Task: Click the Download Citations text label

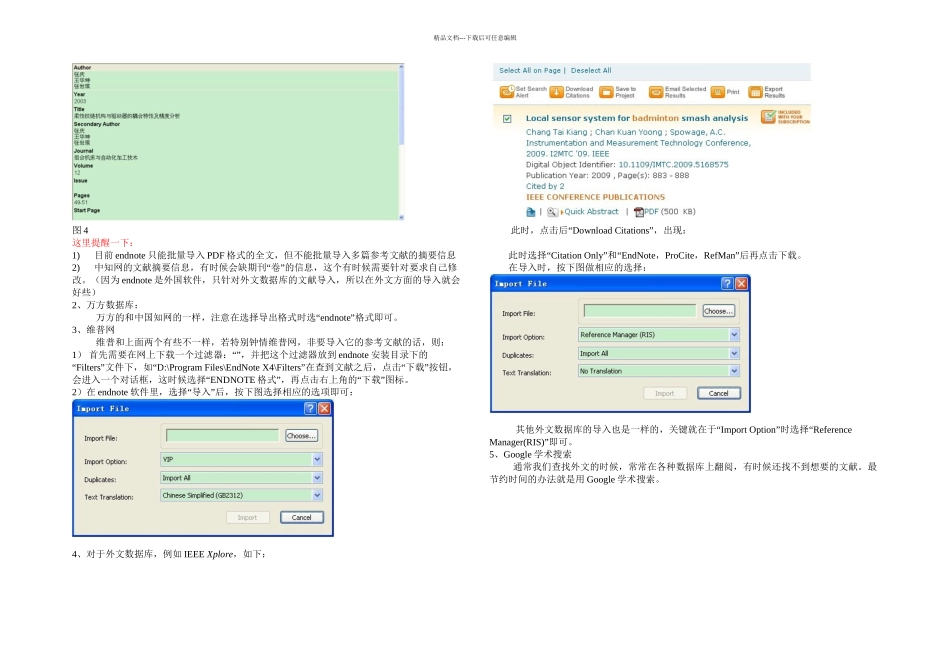Action: pyautogui.click(x=579, y=92)
